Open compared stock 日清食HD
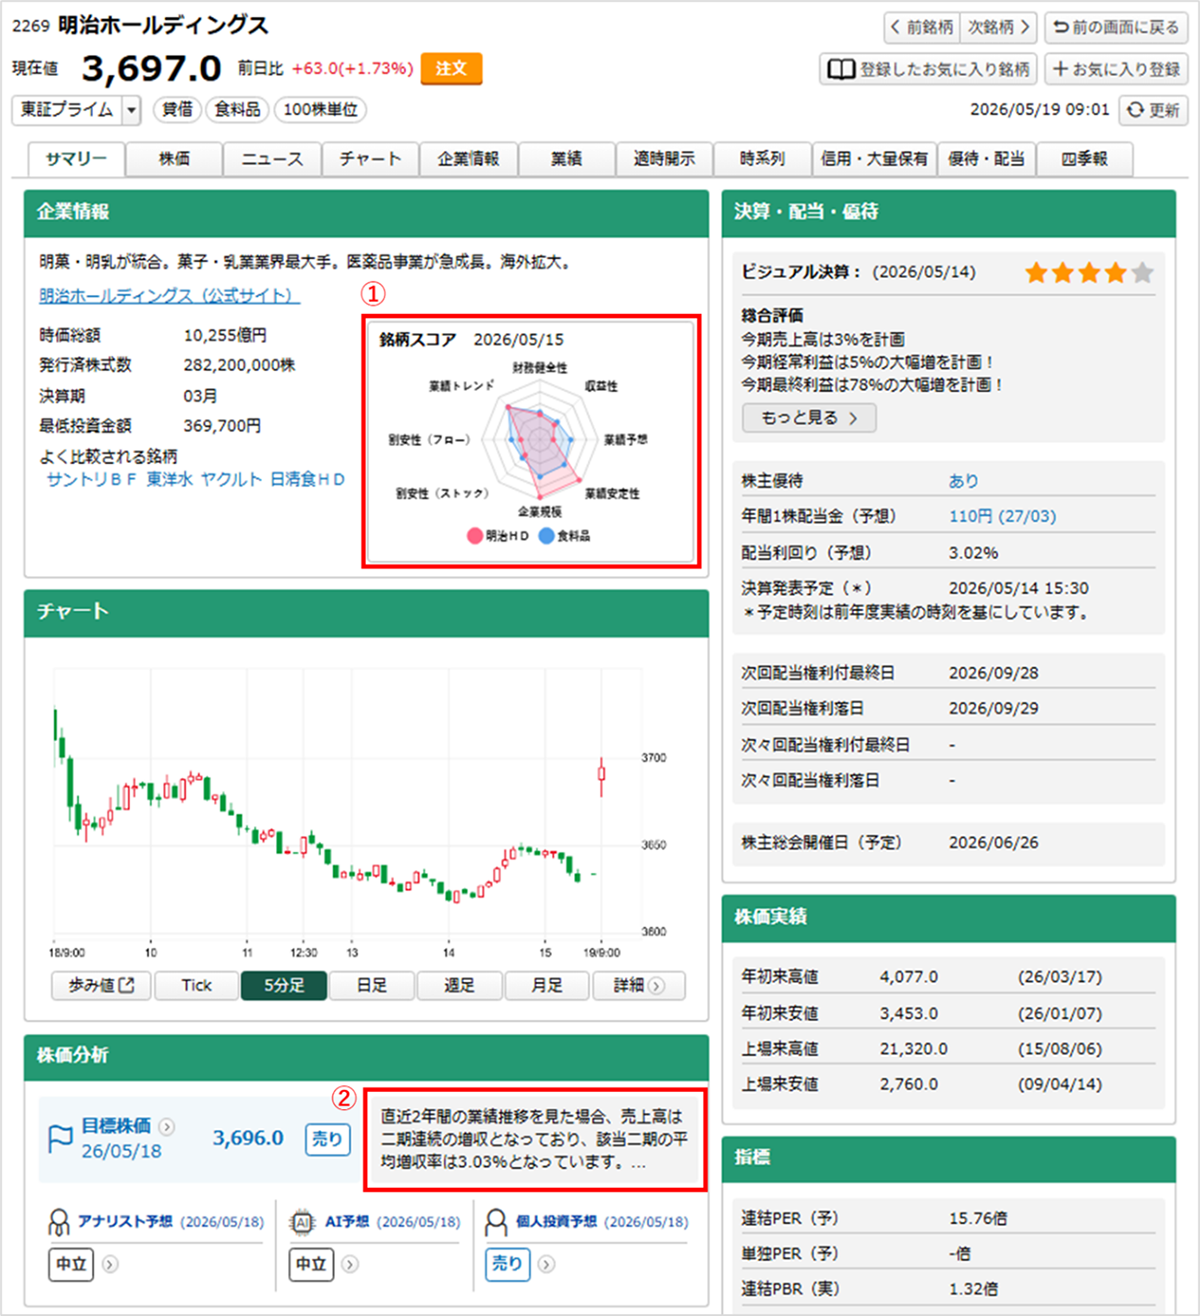Viewport: 1200px width, 1316px height. (x=307, y=480)
